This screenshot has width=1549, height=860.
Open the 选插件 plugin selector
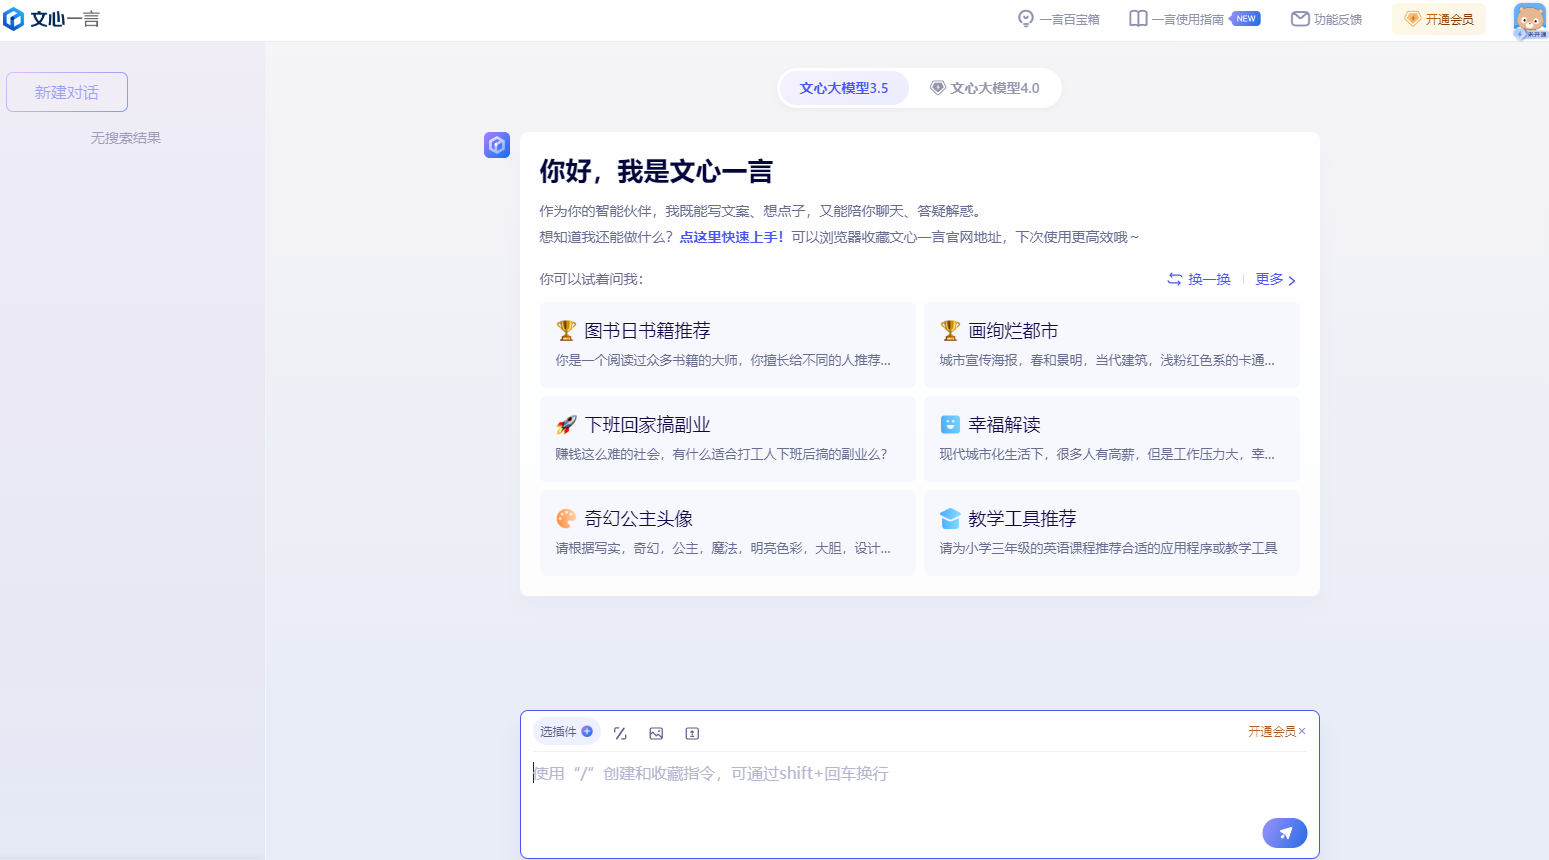[566, 732]
